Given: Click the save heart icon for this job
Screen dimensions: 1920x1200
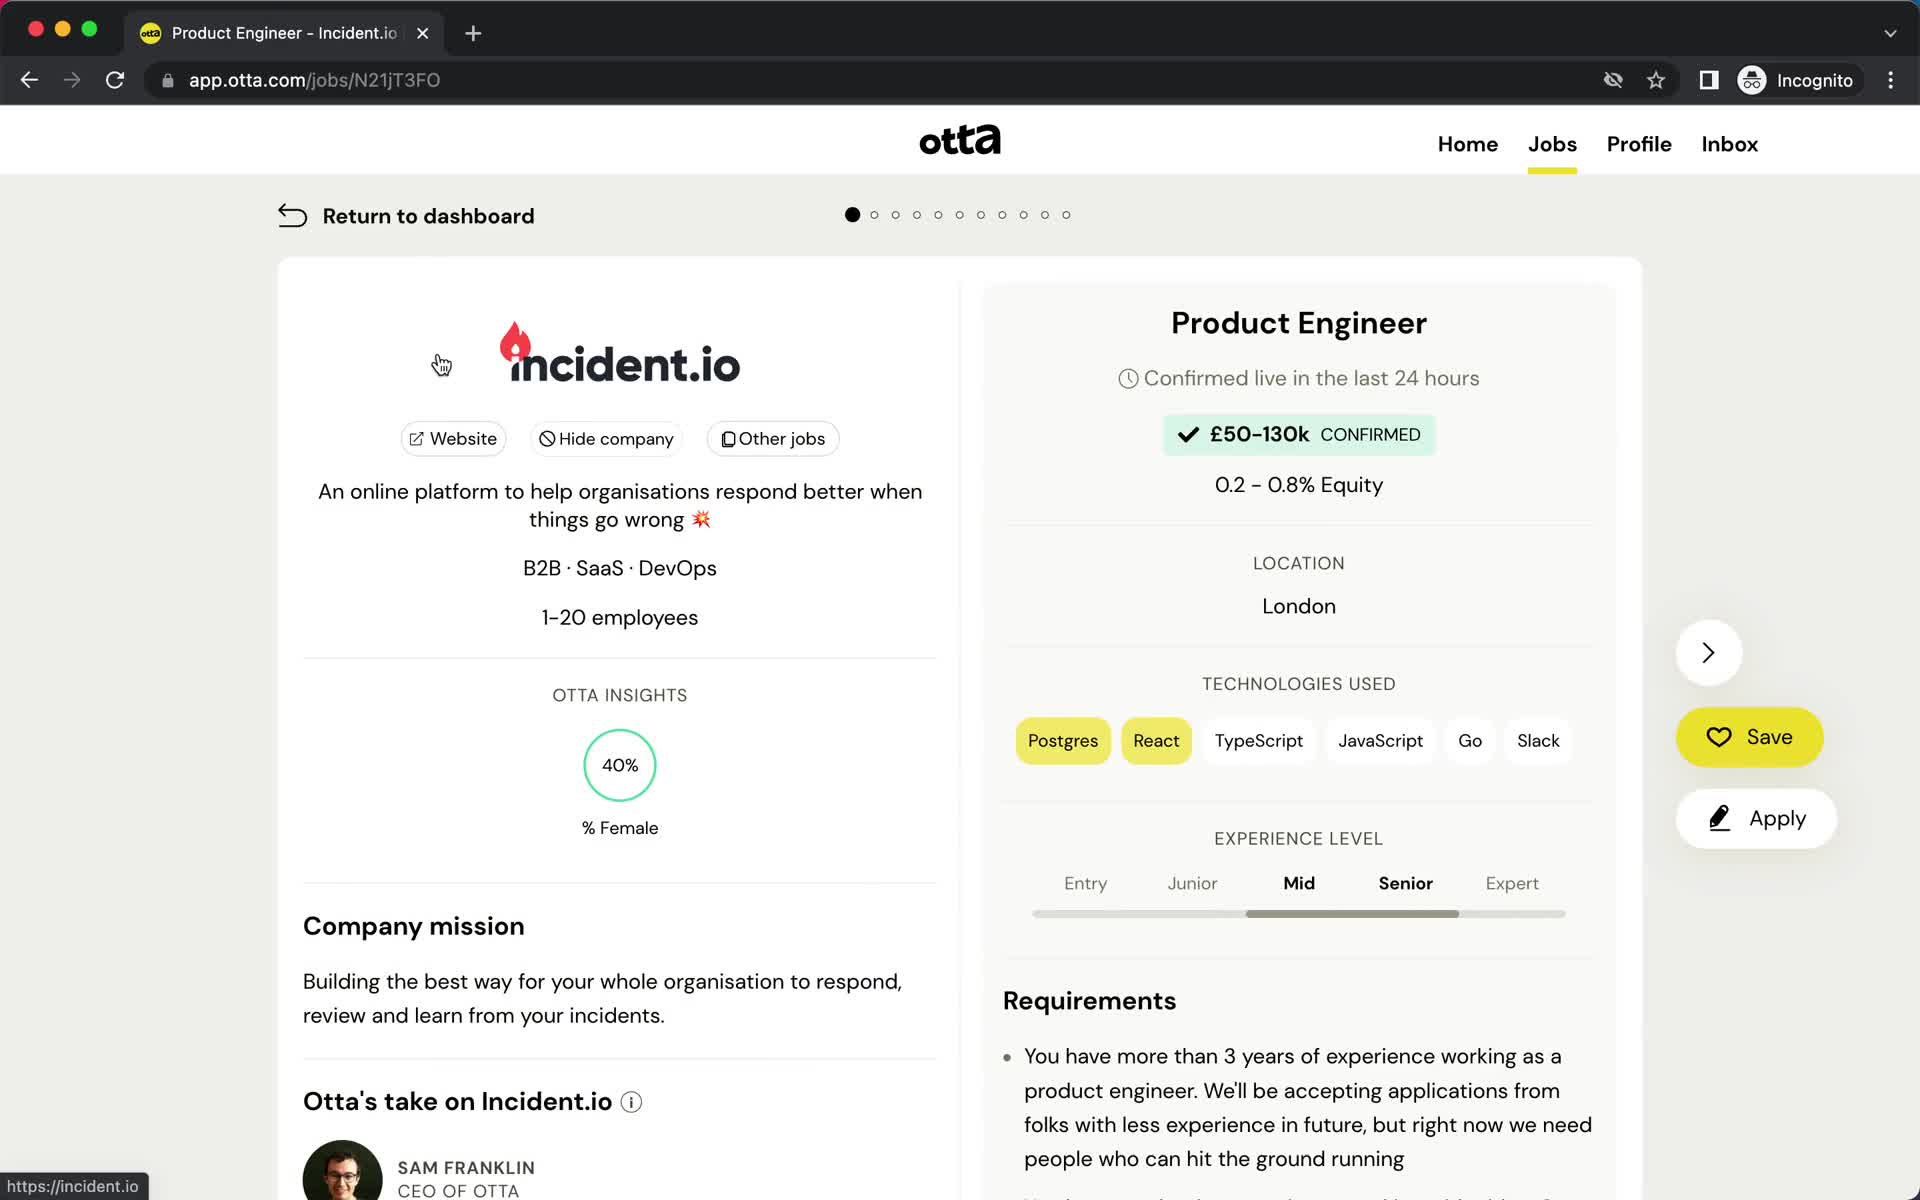Looking at the screenshot, I should 1720,737.
